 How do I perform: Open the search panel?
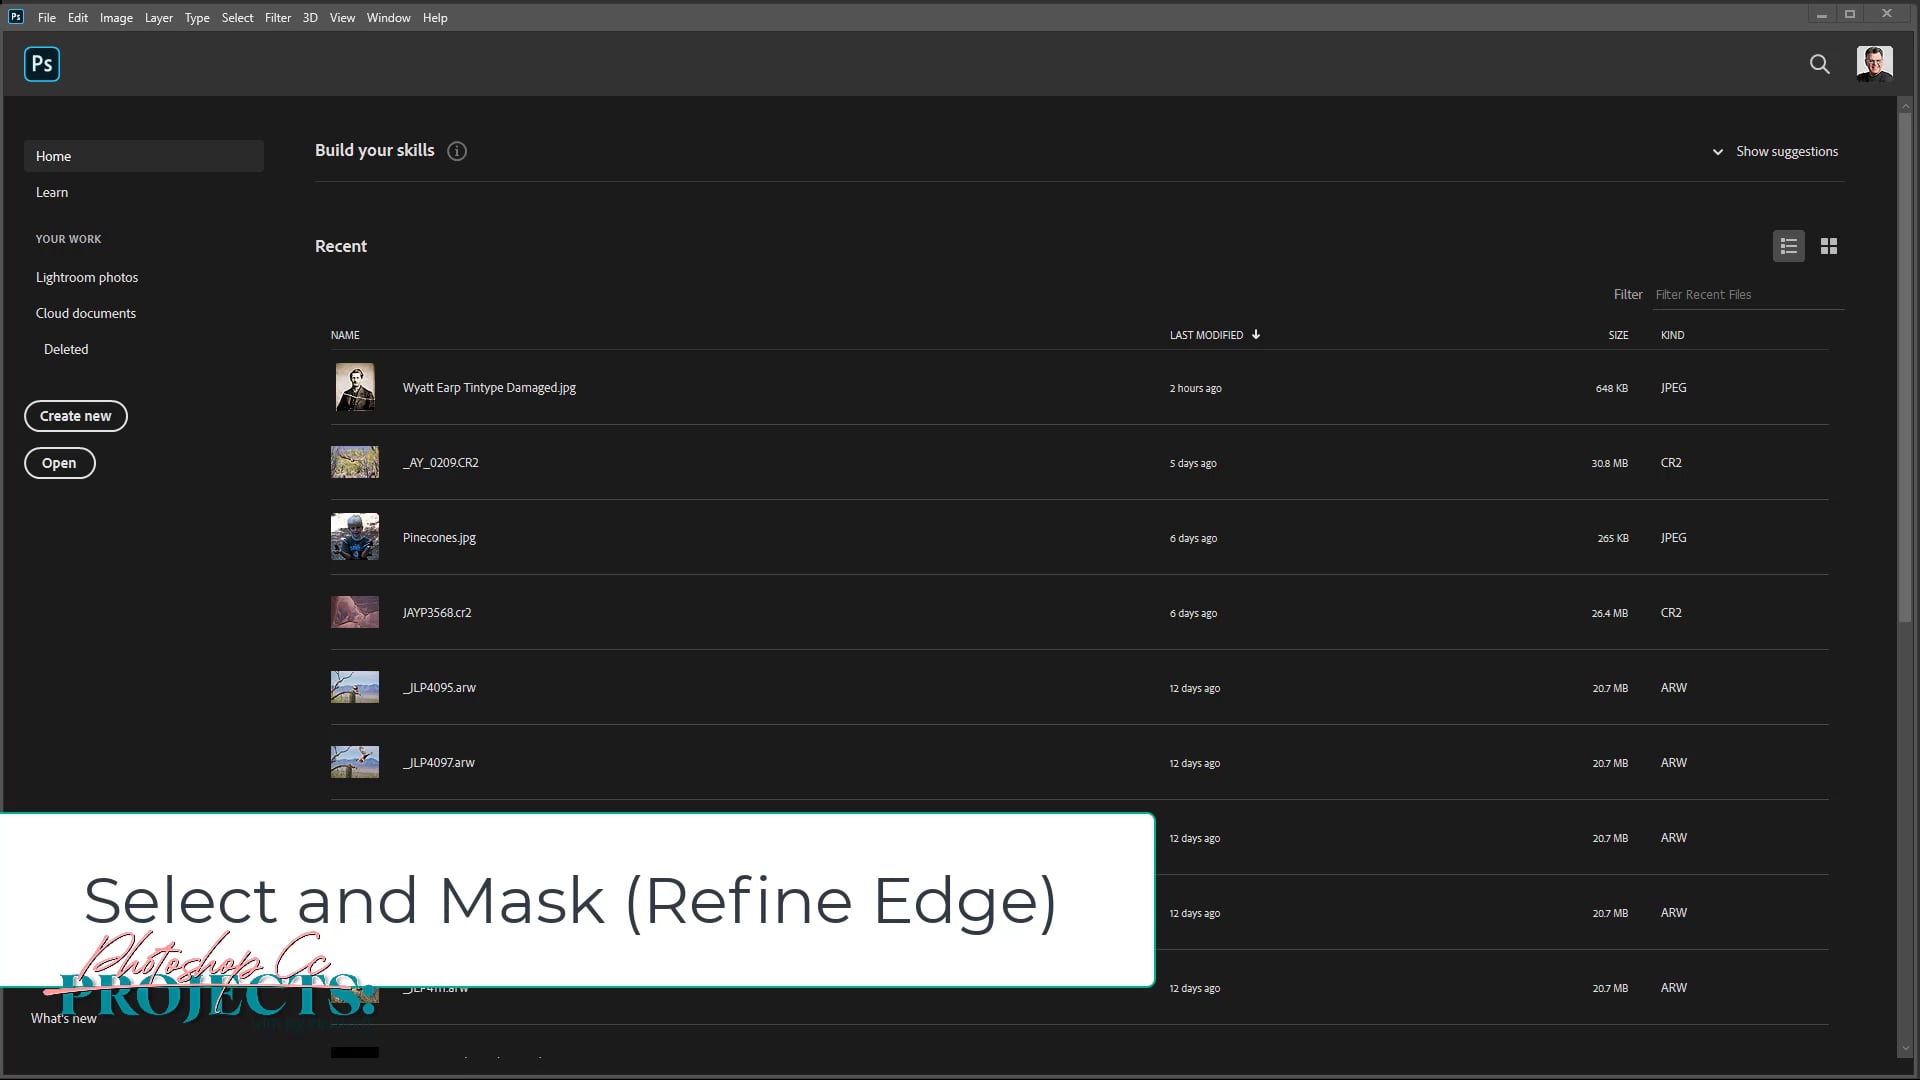(1819, 63)
